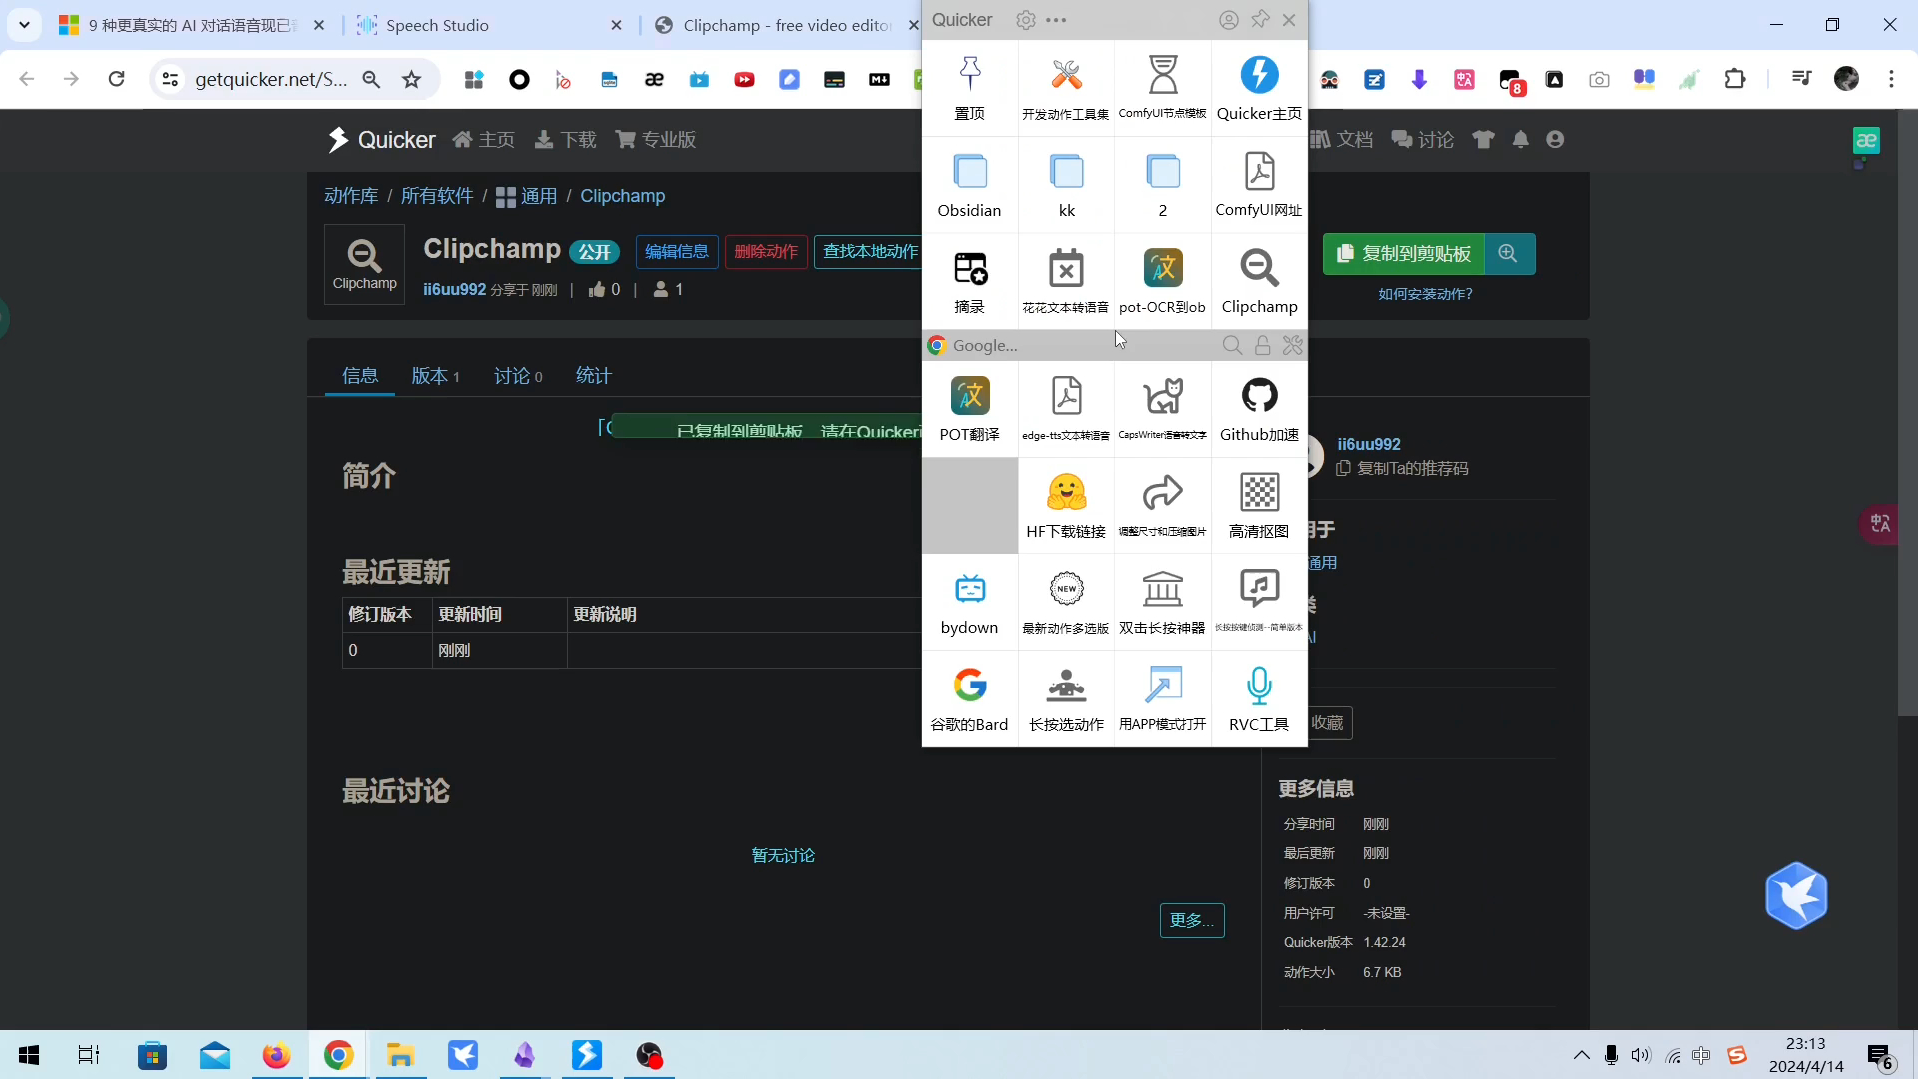This screenshot has width=1918, height=1079.
Task: Run the Github加速 action
Action: [1258, 405]
